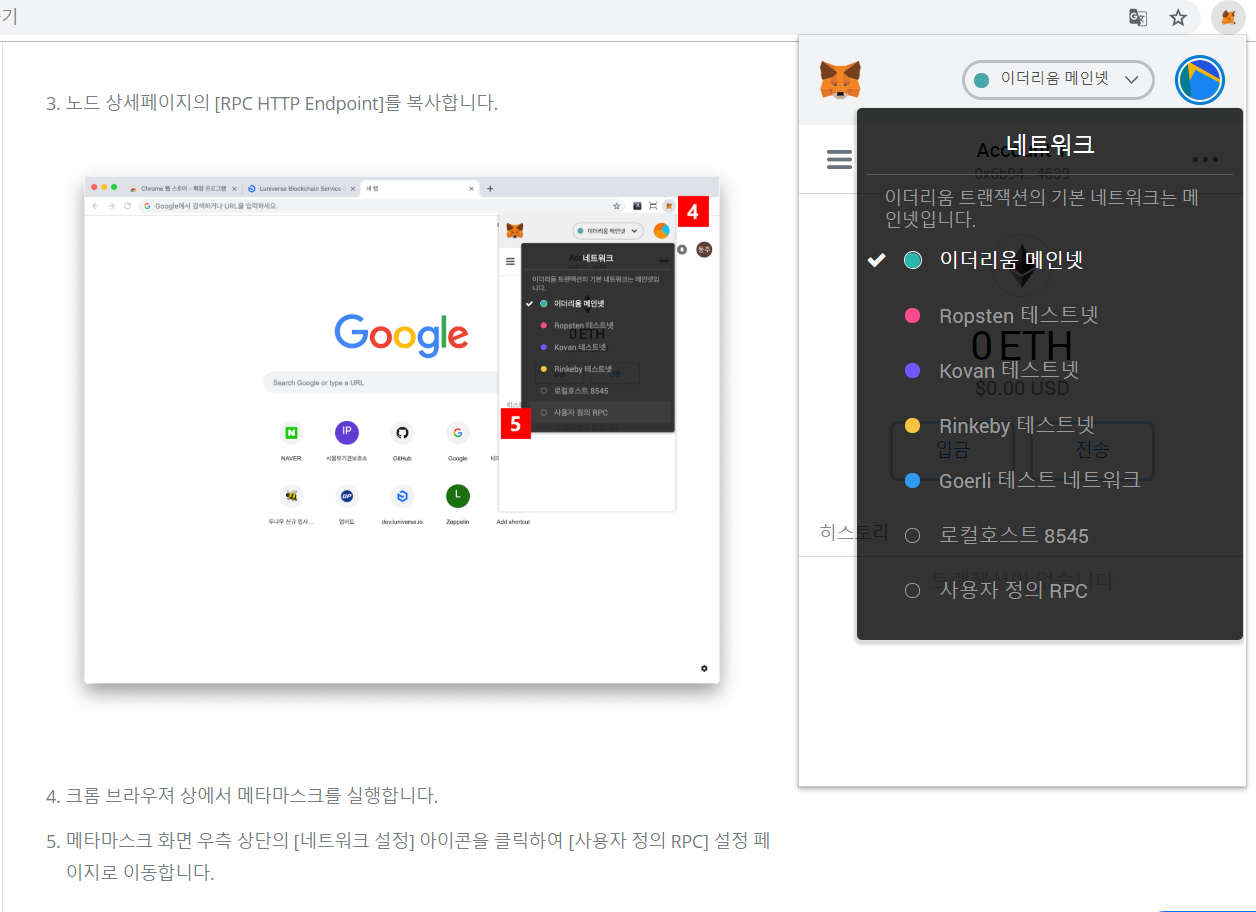Open the network selector dropdown 이더리움 메인넷

pyautogui.click(x=1058, y=80)
